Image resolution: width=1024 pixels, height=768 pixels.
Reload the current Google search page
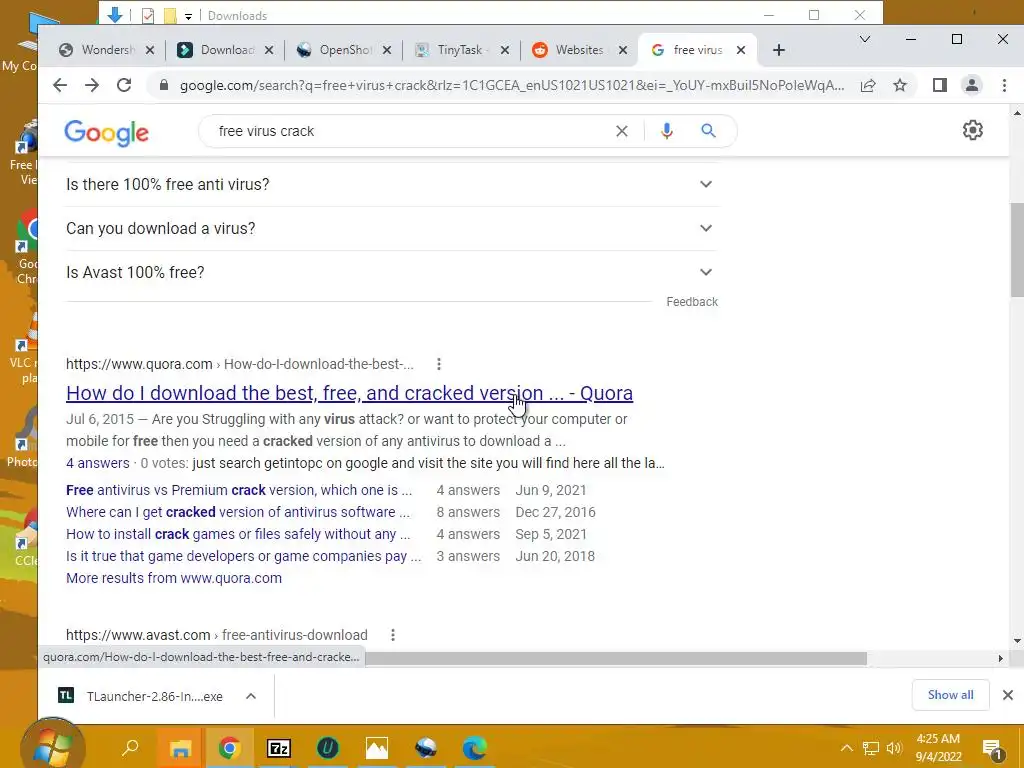coord(124,86)
